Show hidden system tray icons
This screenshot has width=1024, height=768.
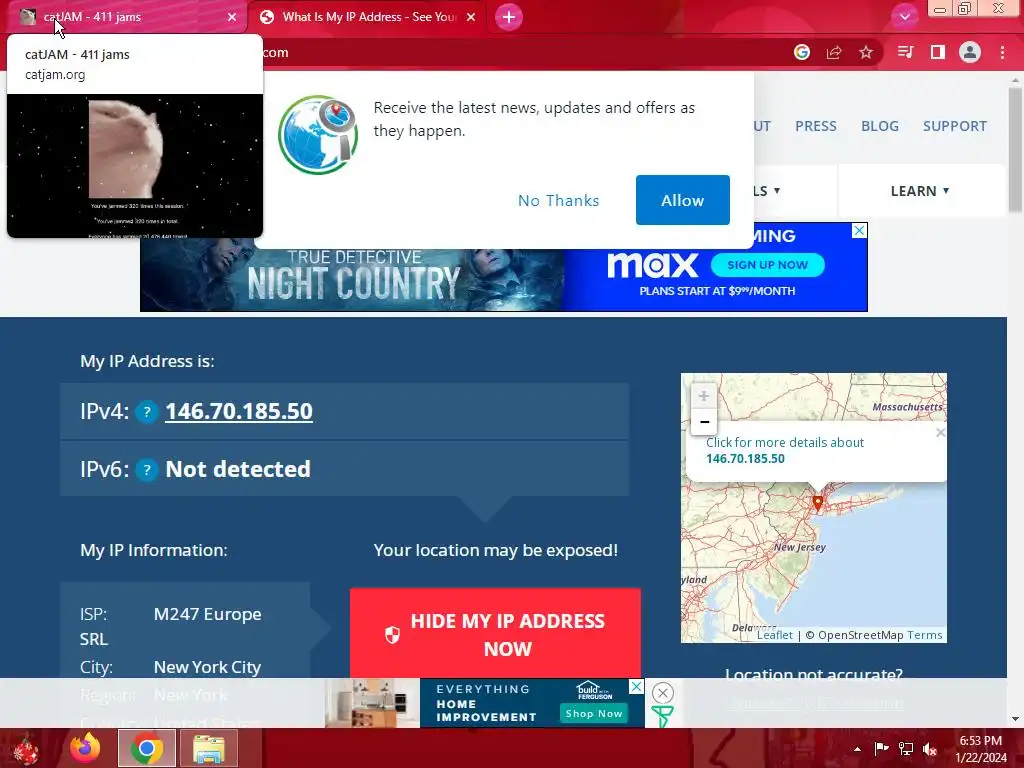tap(857, 749)
